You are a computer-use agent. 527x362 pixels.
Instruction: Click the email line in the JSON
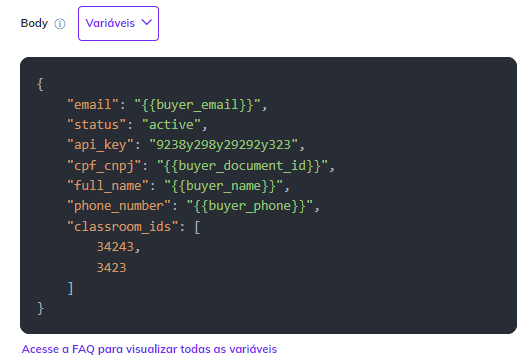click(167, 105)
